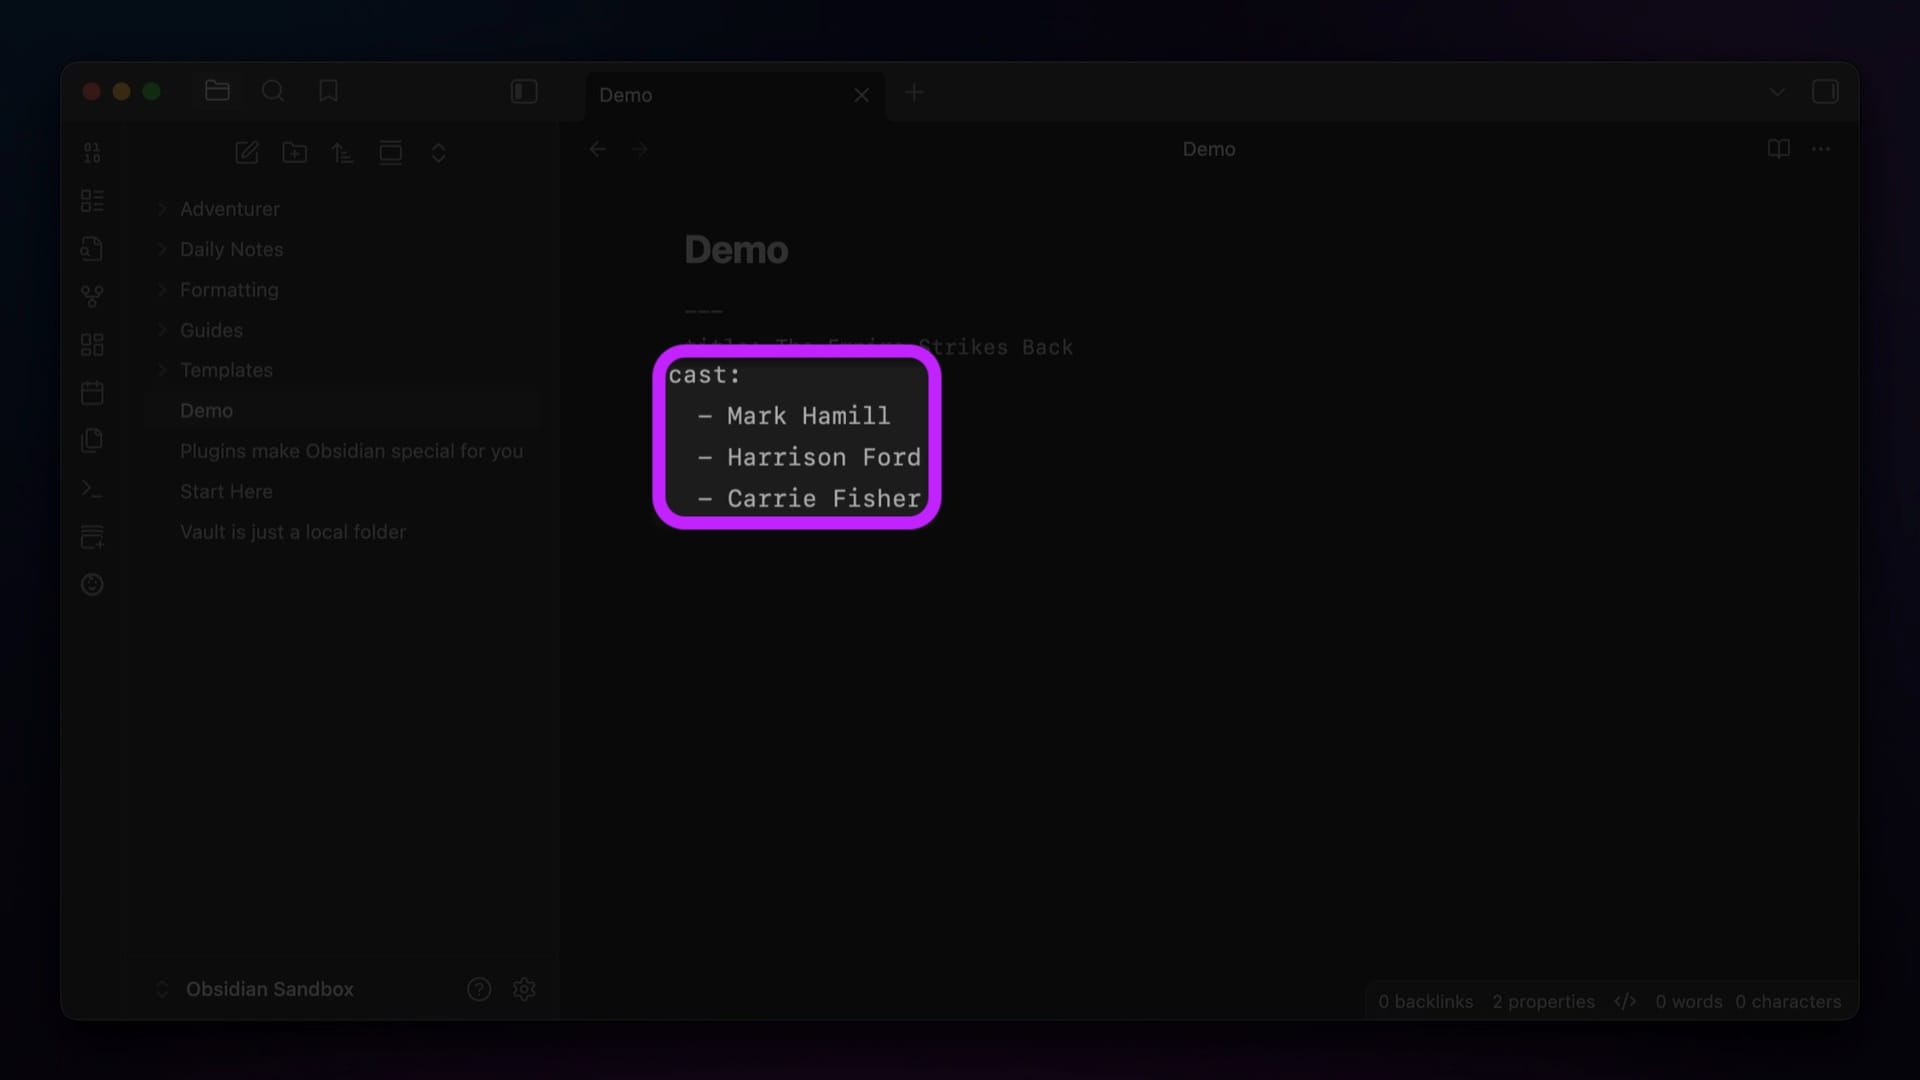Click 0 backlinks in status bar
The height and width of the screenshot is (1080, 1920).
click(x=1425, y=1001)
